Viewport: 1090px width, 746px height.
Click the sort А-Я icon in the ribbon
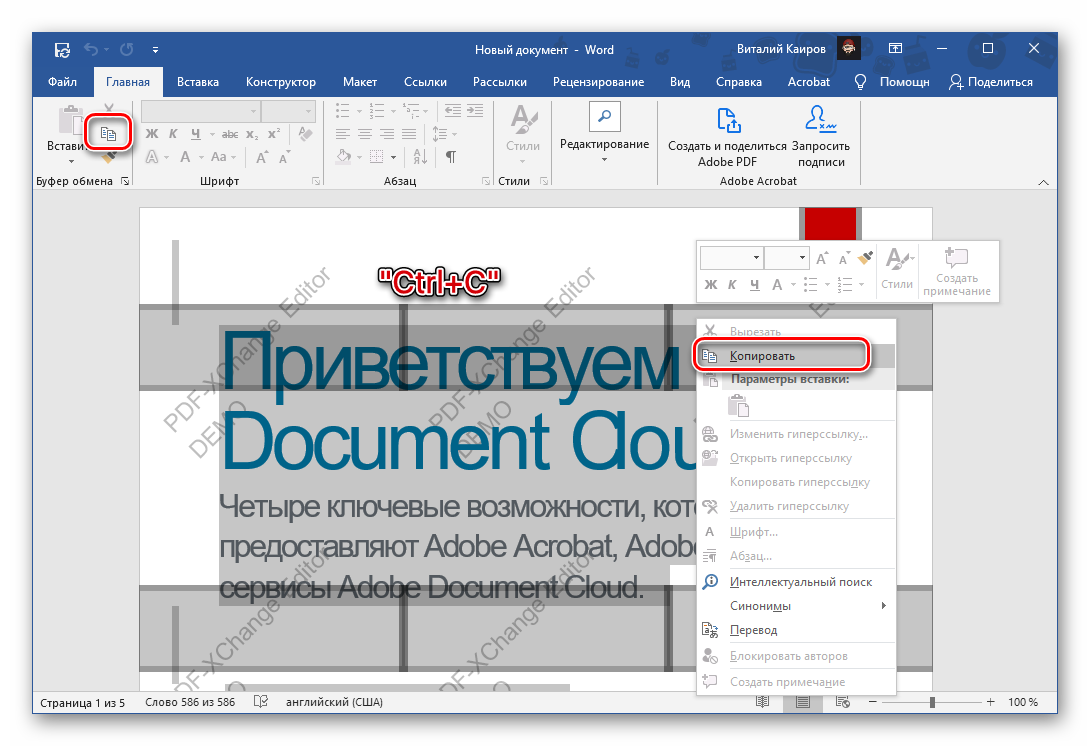[420, 157]
